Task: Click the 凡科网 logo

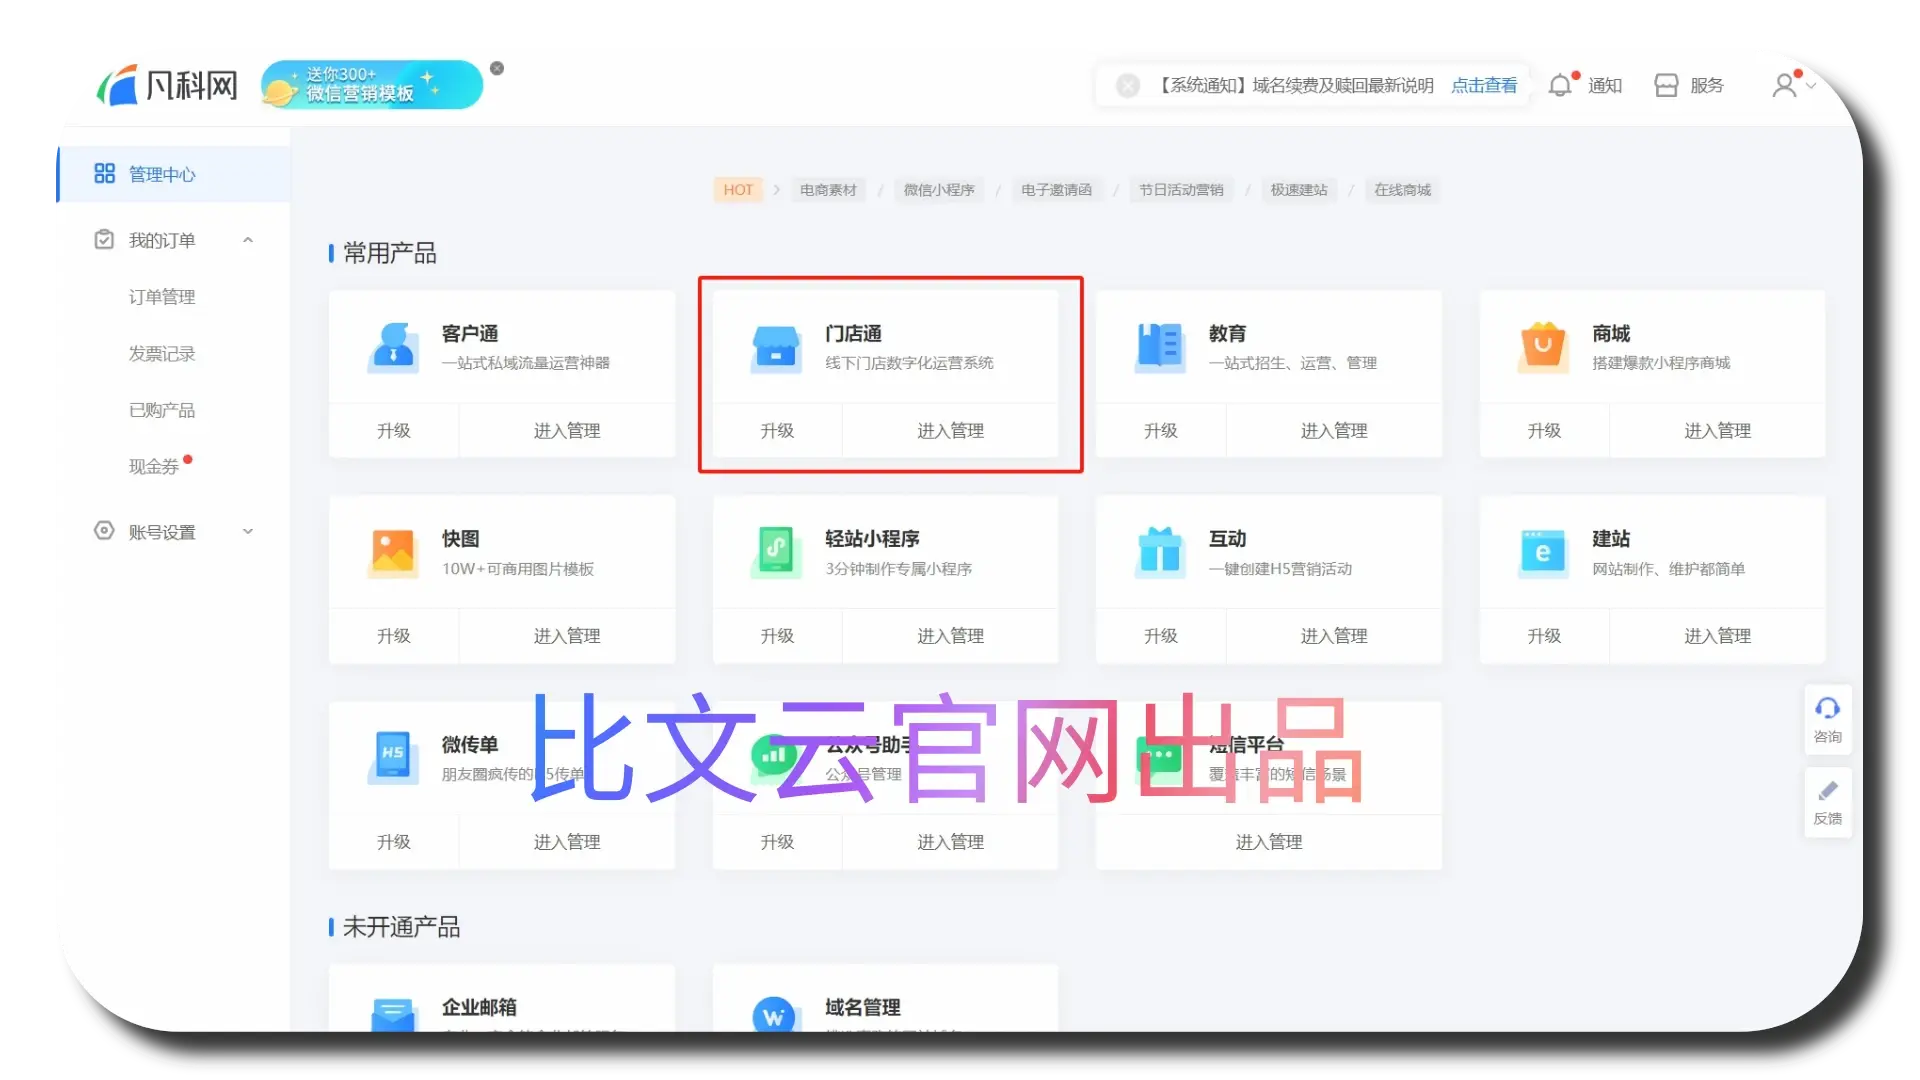Action: point(168,85)
